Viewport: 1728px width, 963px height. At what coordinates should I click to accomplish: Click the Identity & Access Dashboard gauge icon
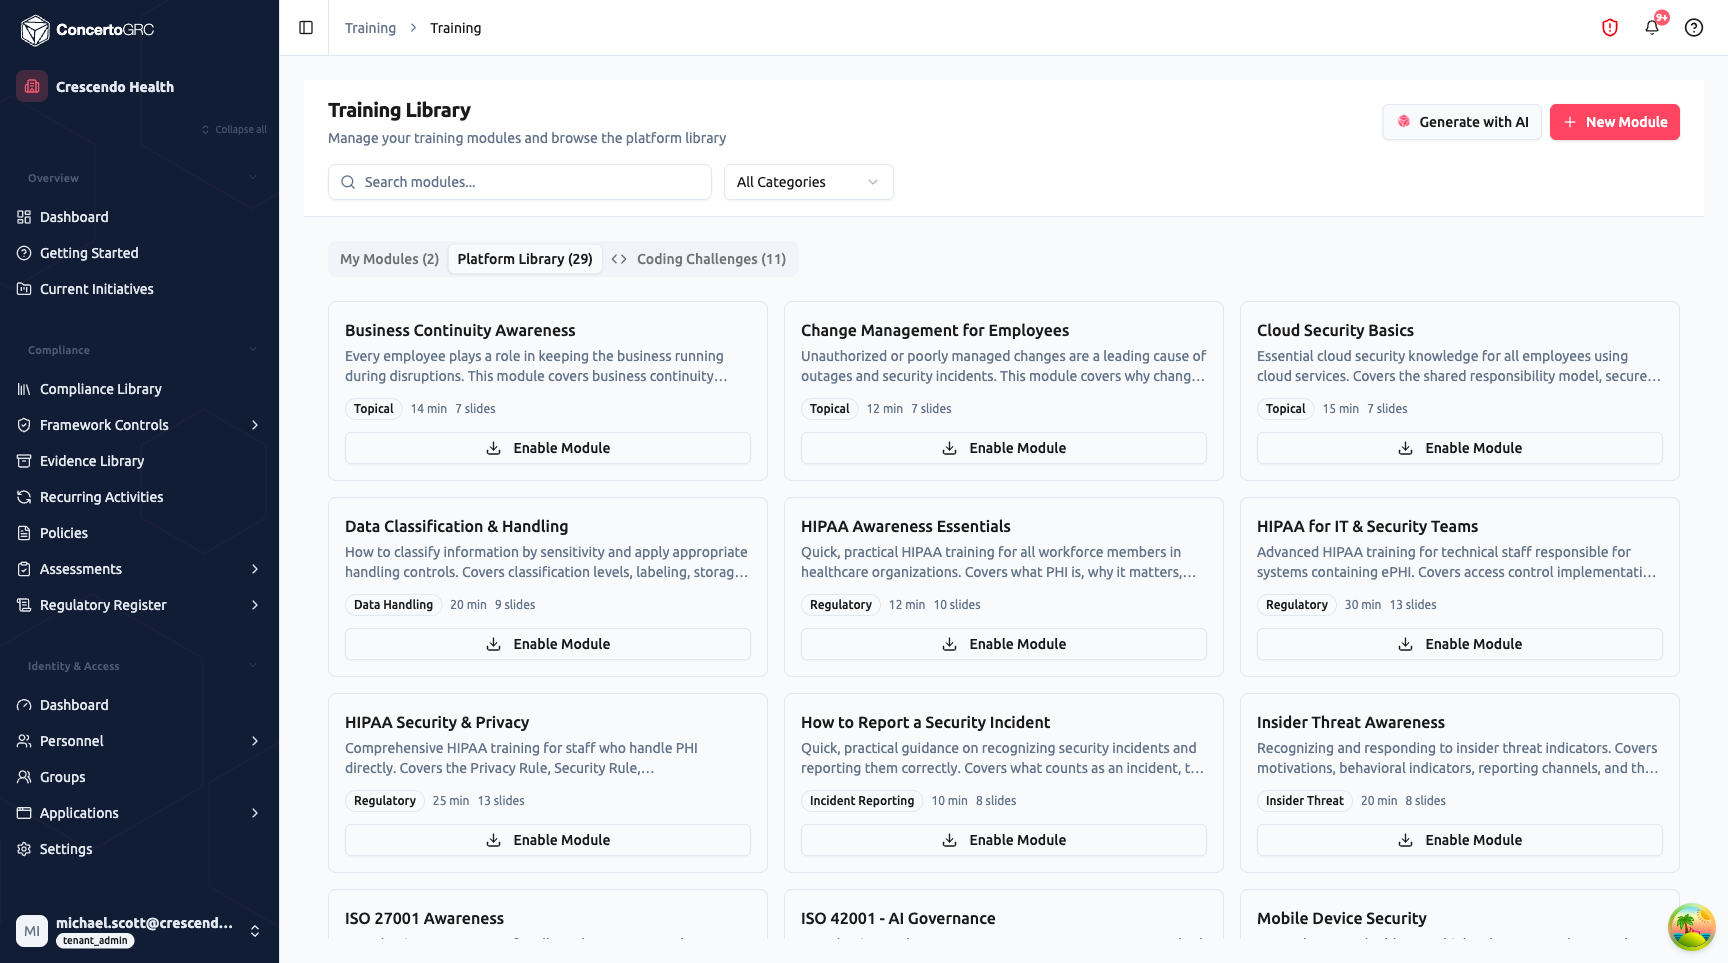tap(24, 705)
